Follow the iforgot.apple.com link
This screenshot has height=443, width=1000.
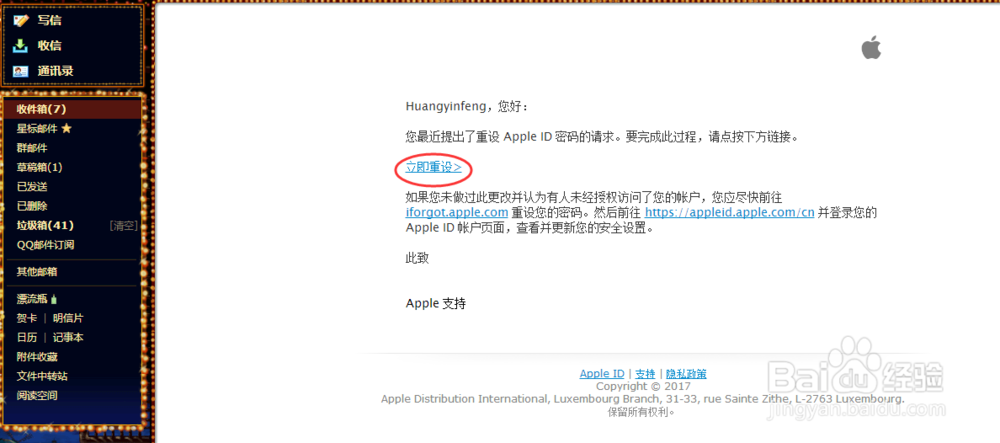tap(457, 212)
